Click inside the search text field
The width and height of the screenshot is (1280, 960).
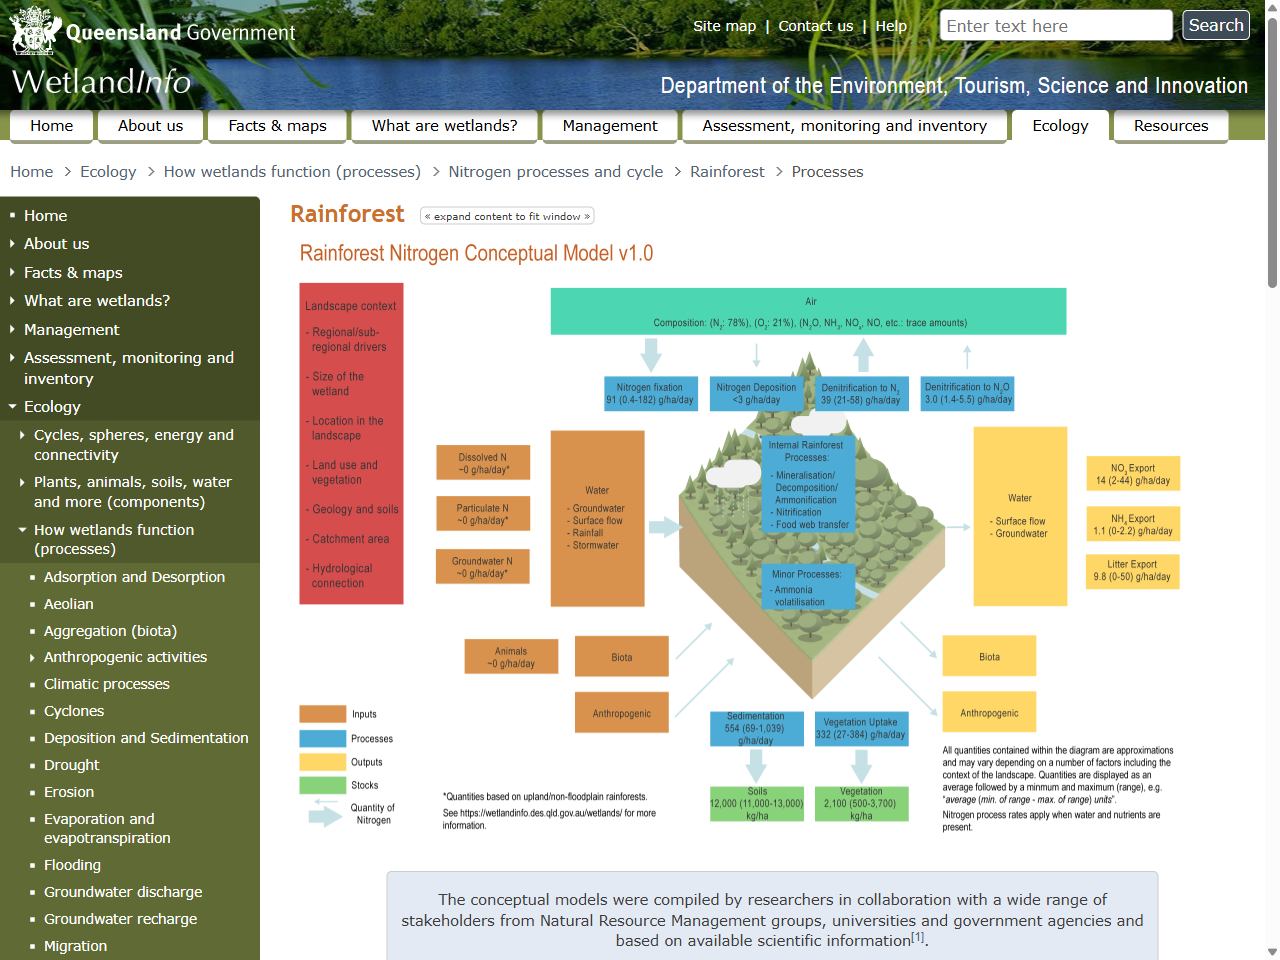(1055, 25)
